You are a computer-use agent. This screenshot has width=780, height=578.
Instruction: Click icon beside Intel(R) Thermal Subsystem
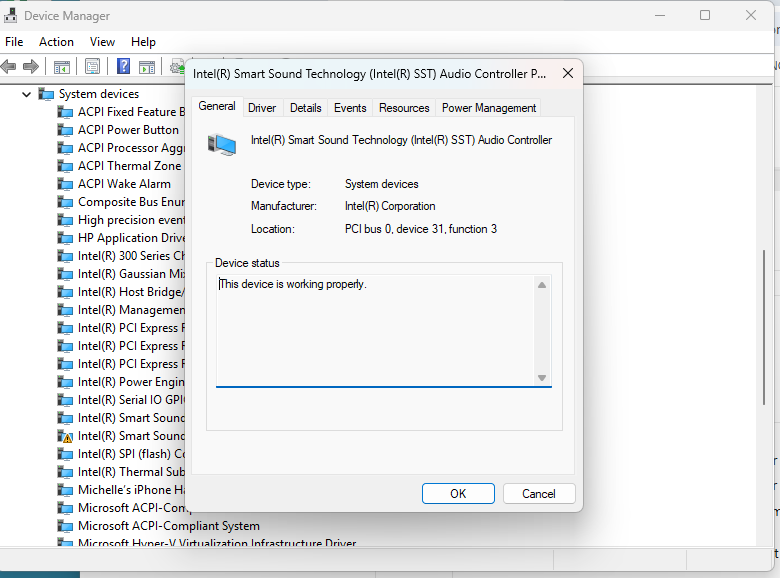pos(65,473)
